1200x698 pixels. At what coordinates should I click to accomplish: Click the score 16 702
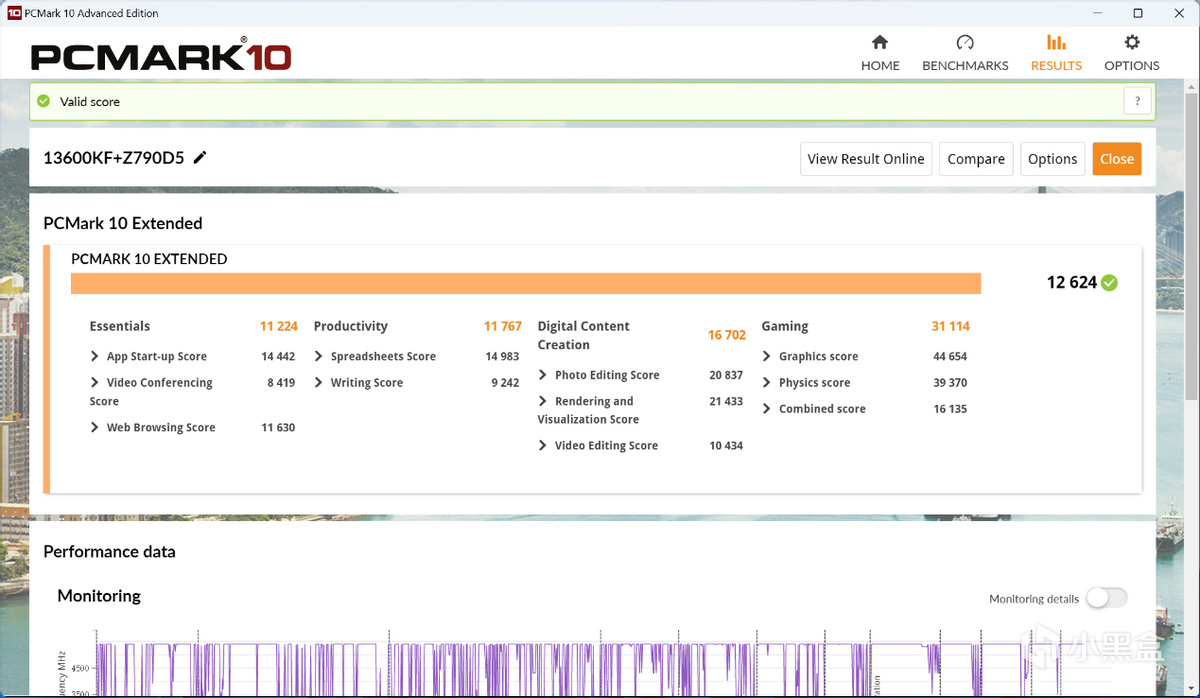(x=727, y=335)
